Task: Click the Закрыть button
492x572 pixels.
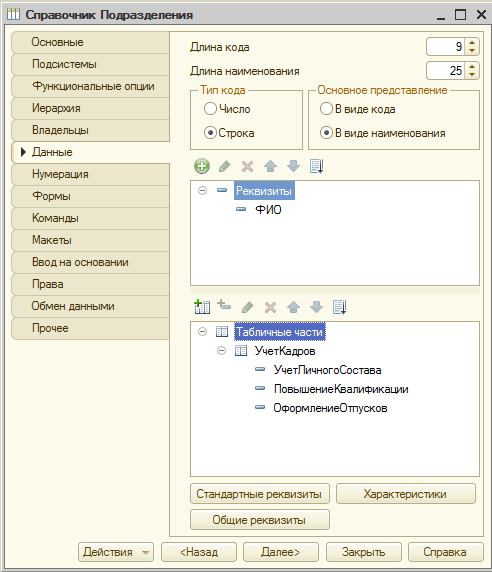Action: [364, 552]
